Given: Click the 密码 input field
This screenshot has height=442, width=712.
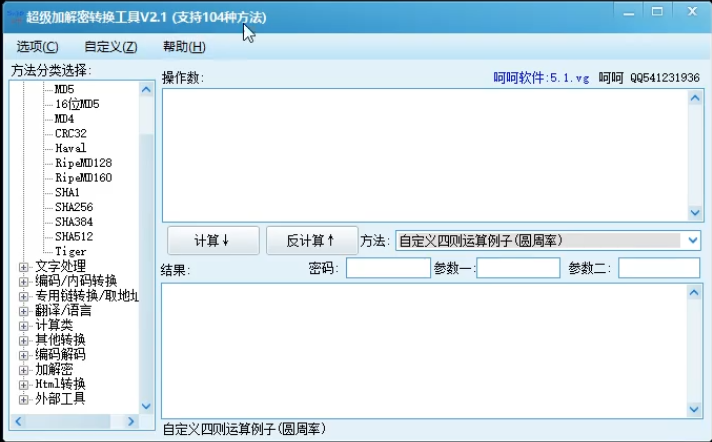Looking at the screenshot, I should pos(388,268).
